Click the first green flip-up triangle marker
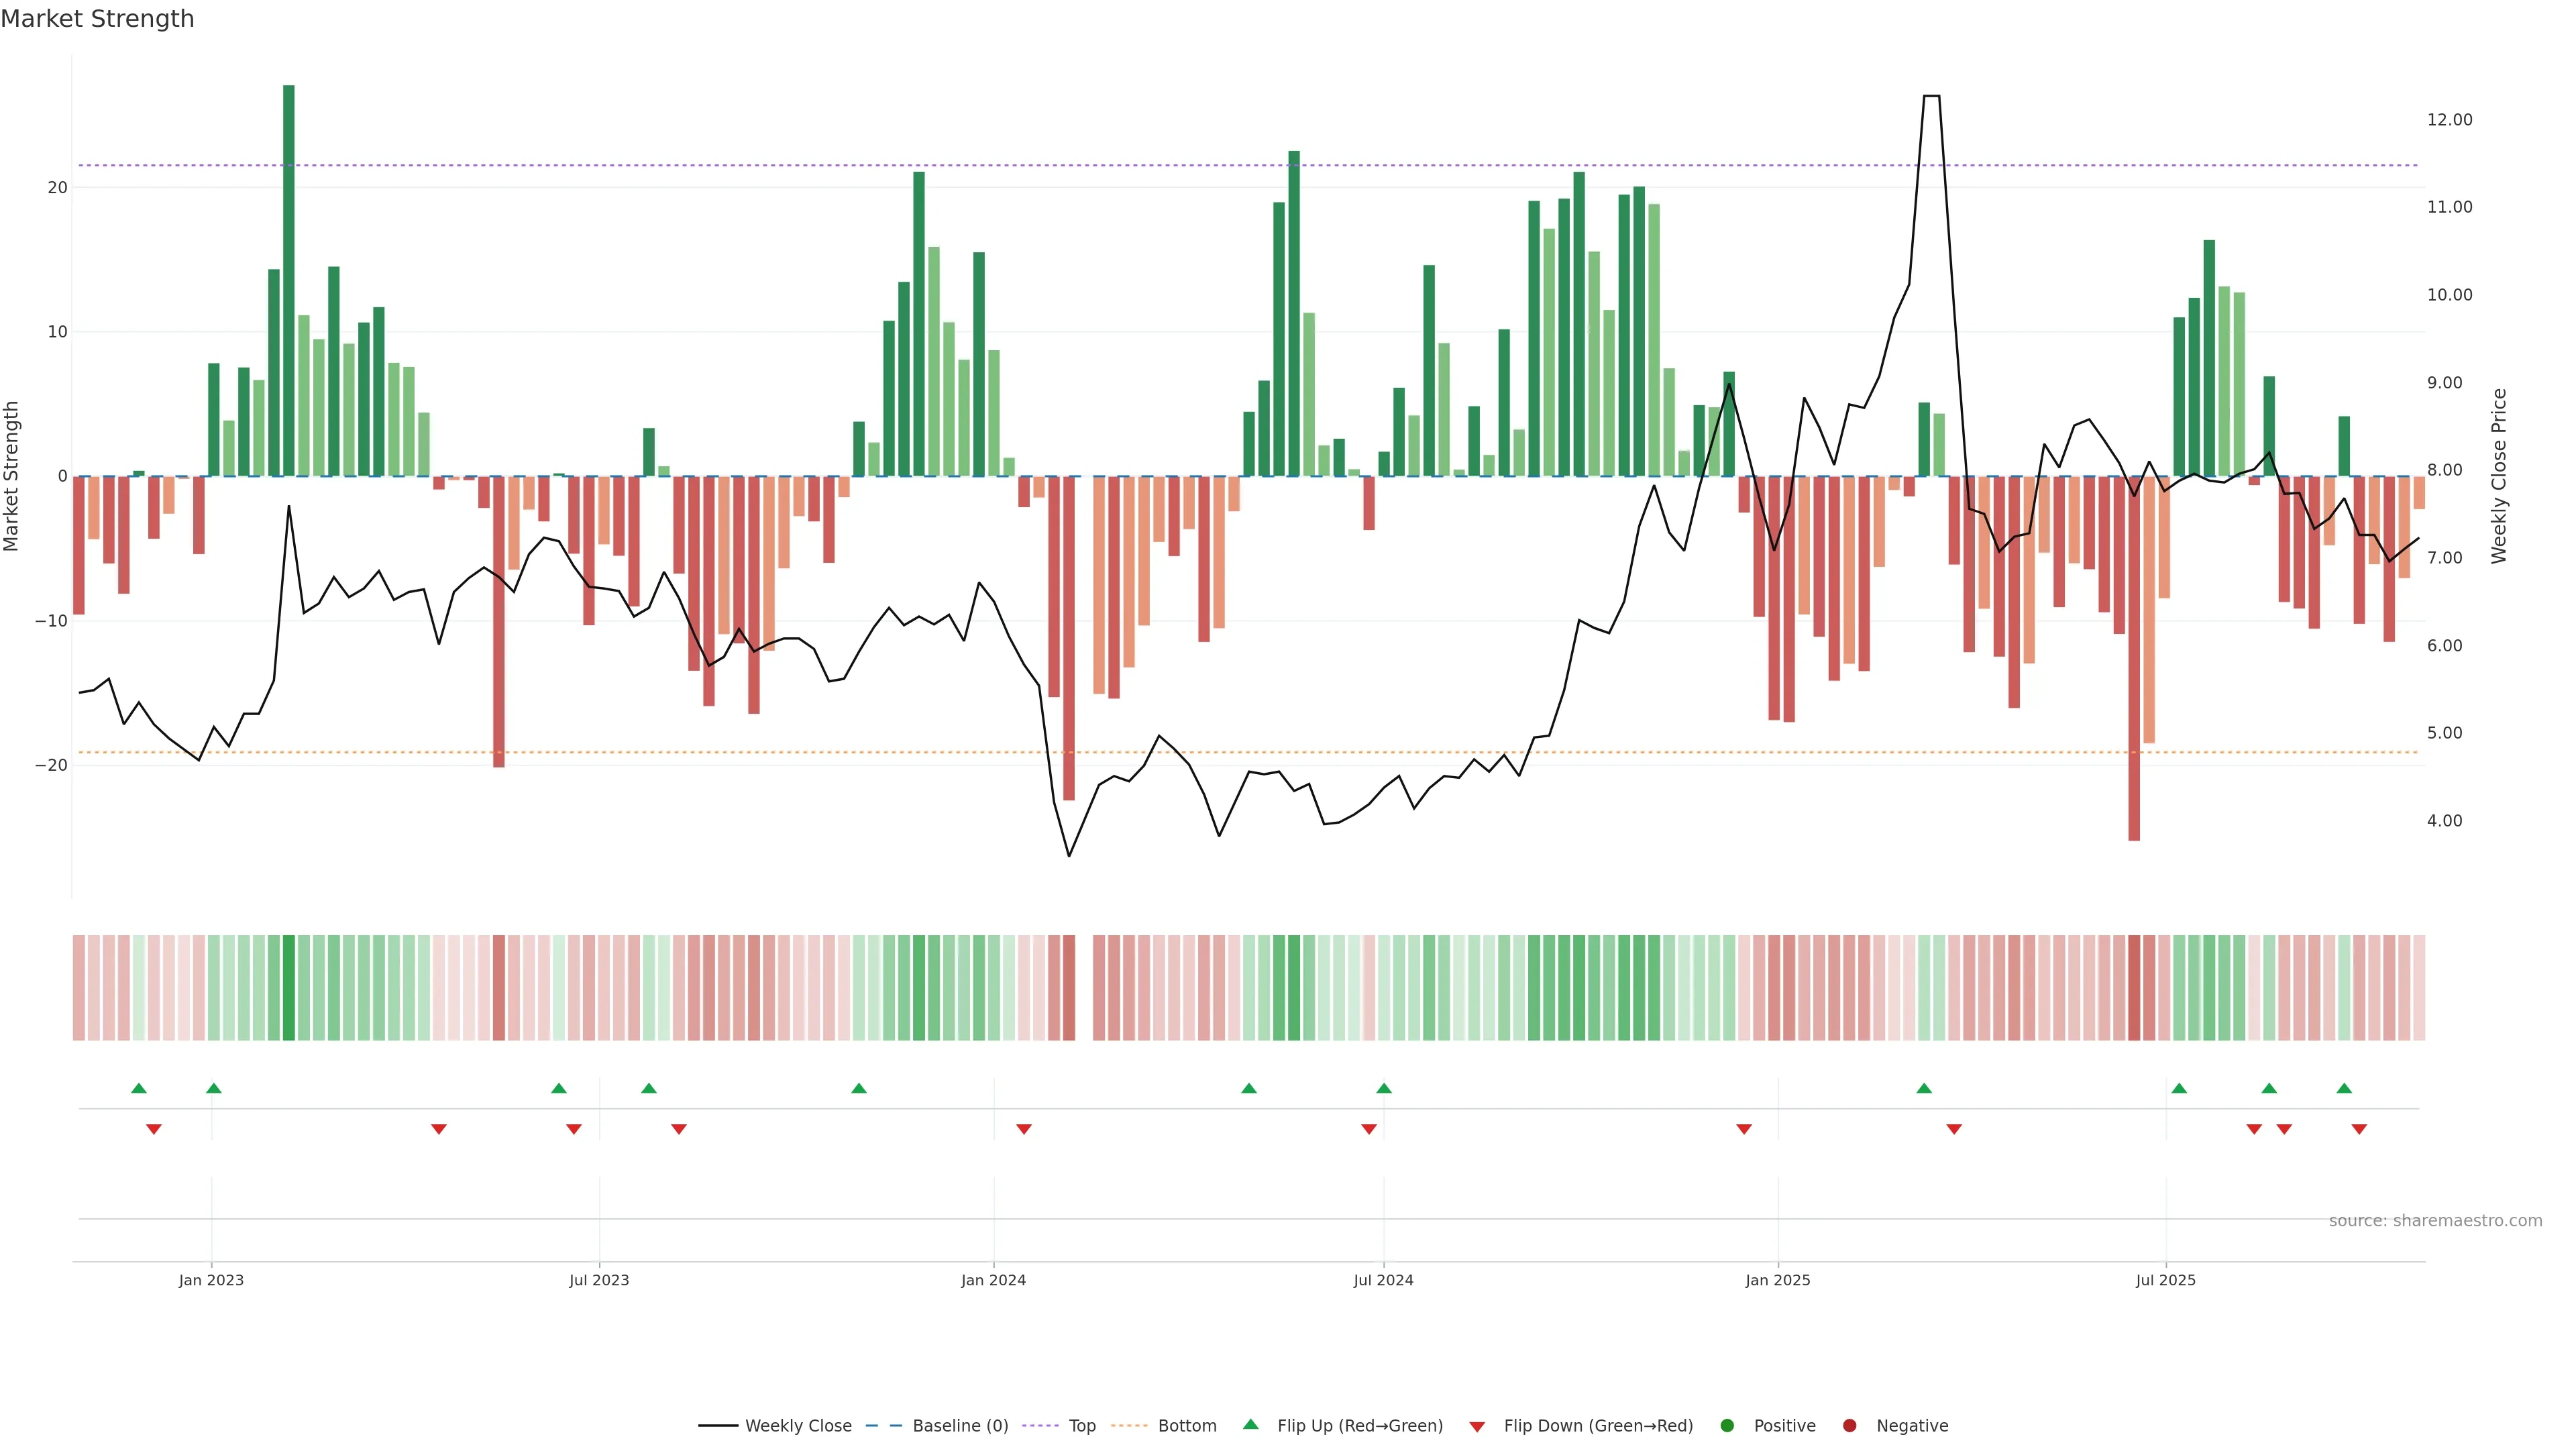 click(x=139, y=1088)
